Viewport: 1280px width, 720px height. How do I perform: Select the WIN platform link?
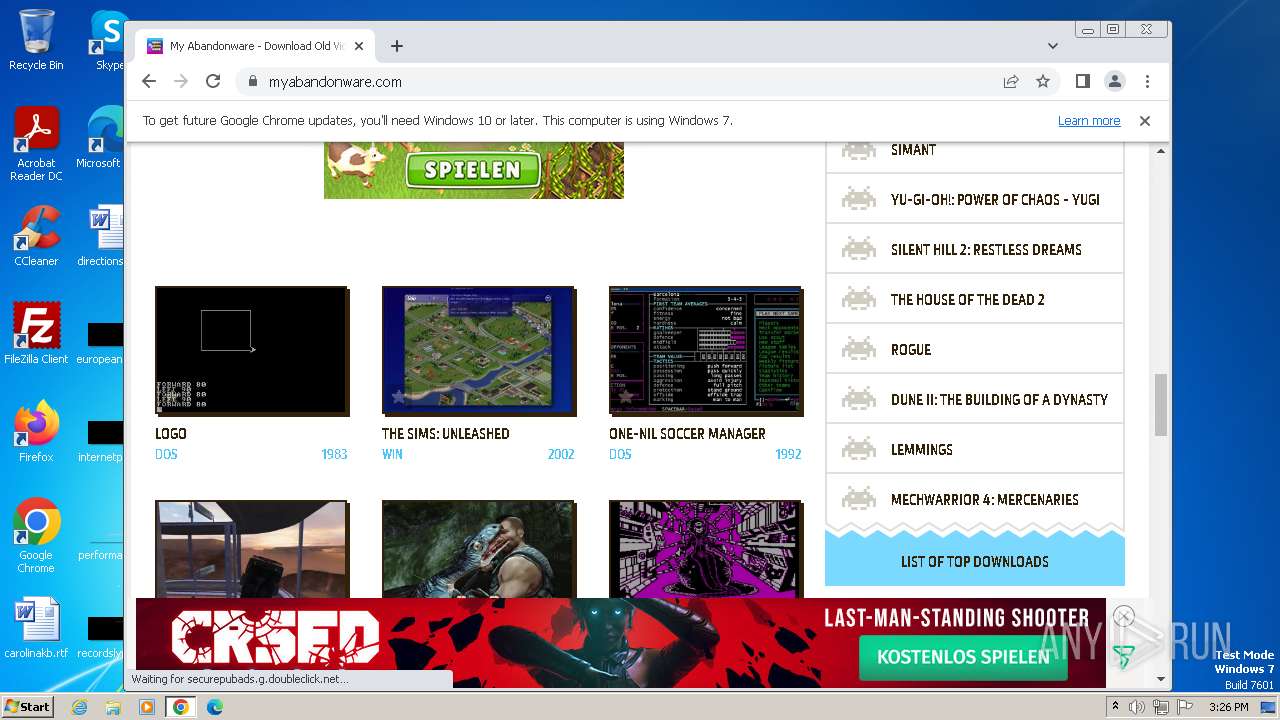coord(392,455)
